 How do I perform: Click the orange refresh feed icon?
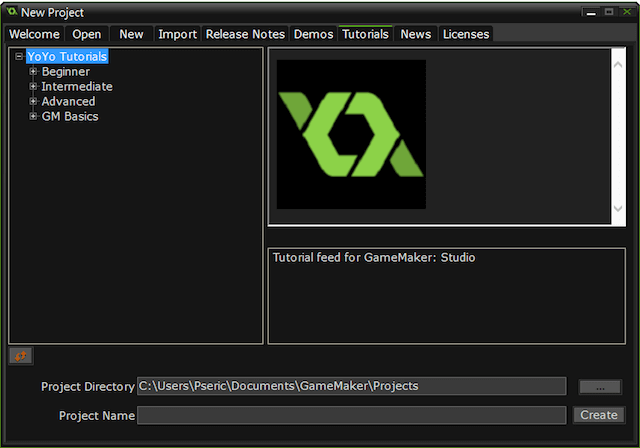click(x=21, y=356)
